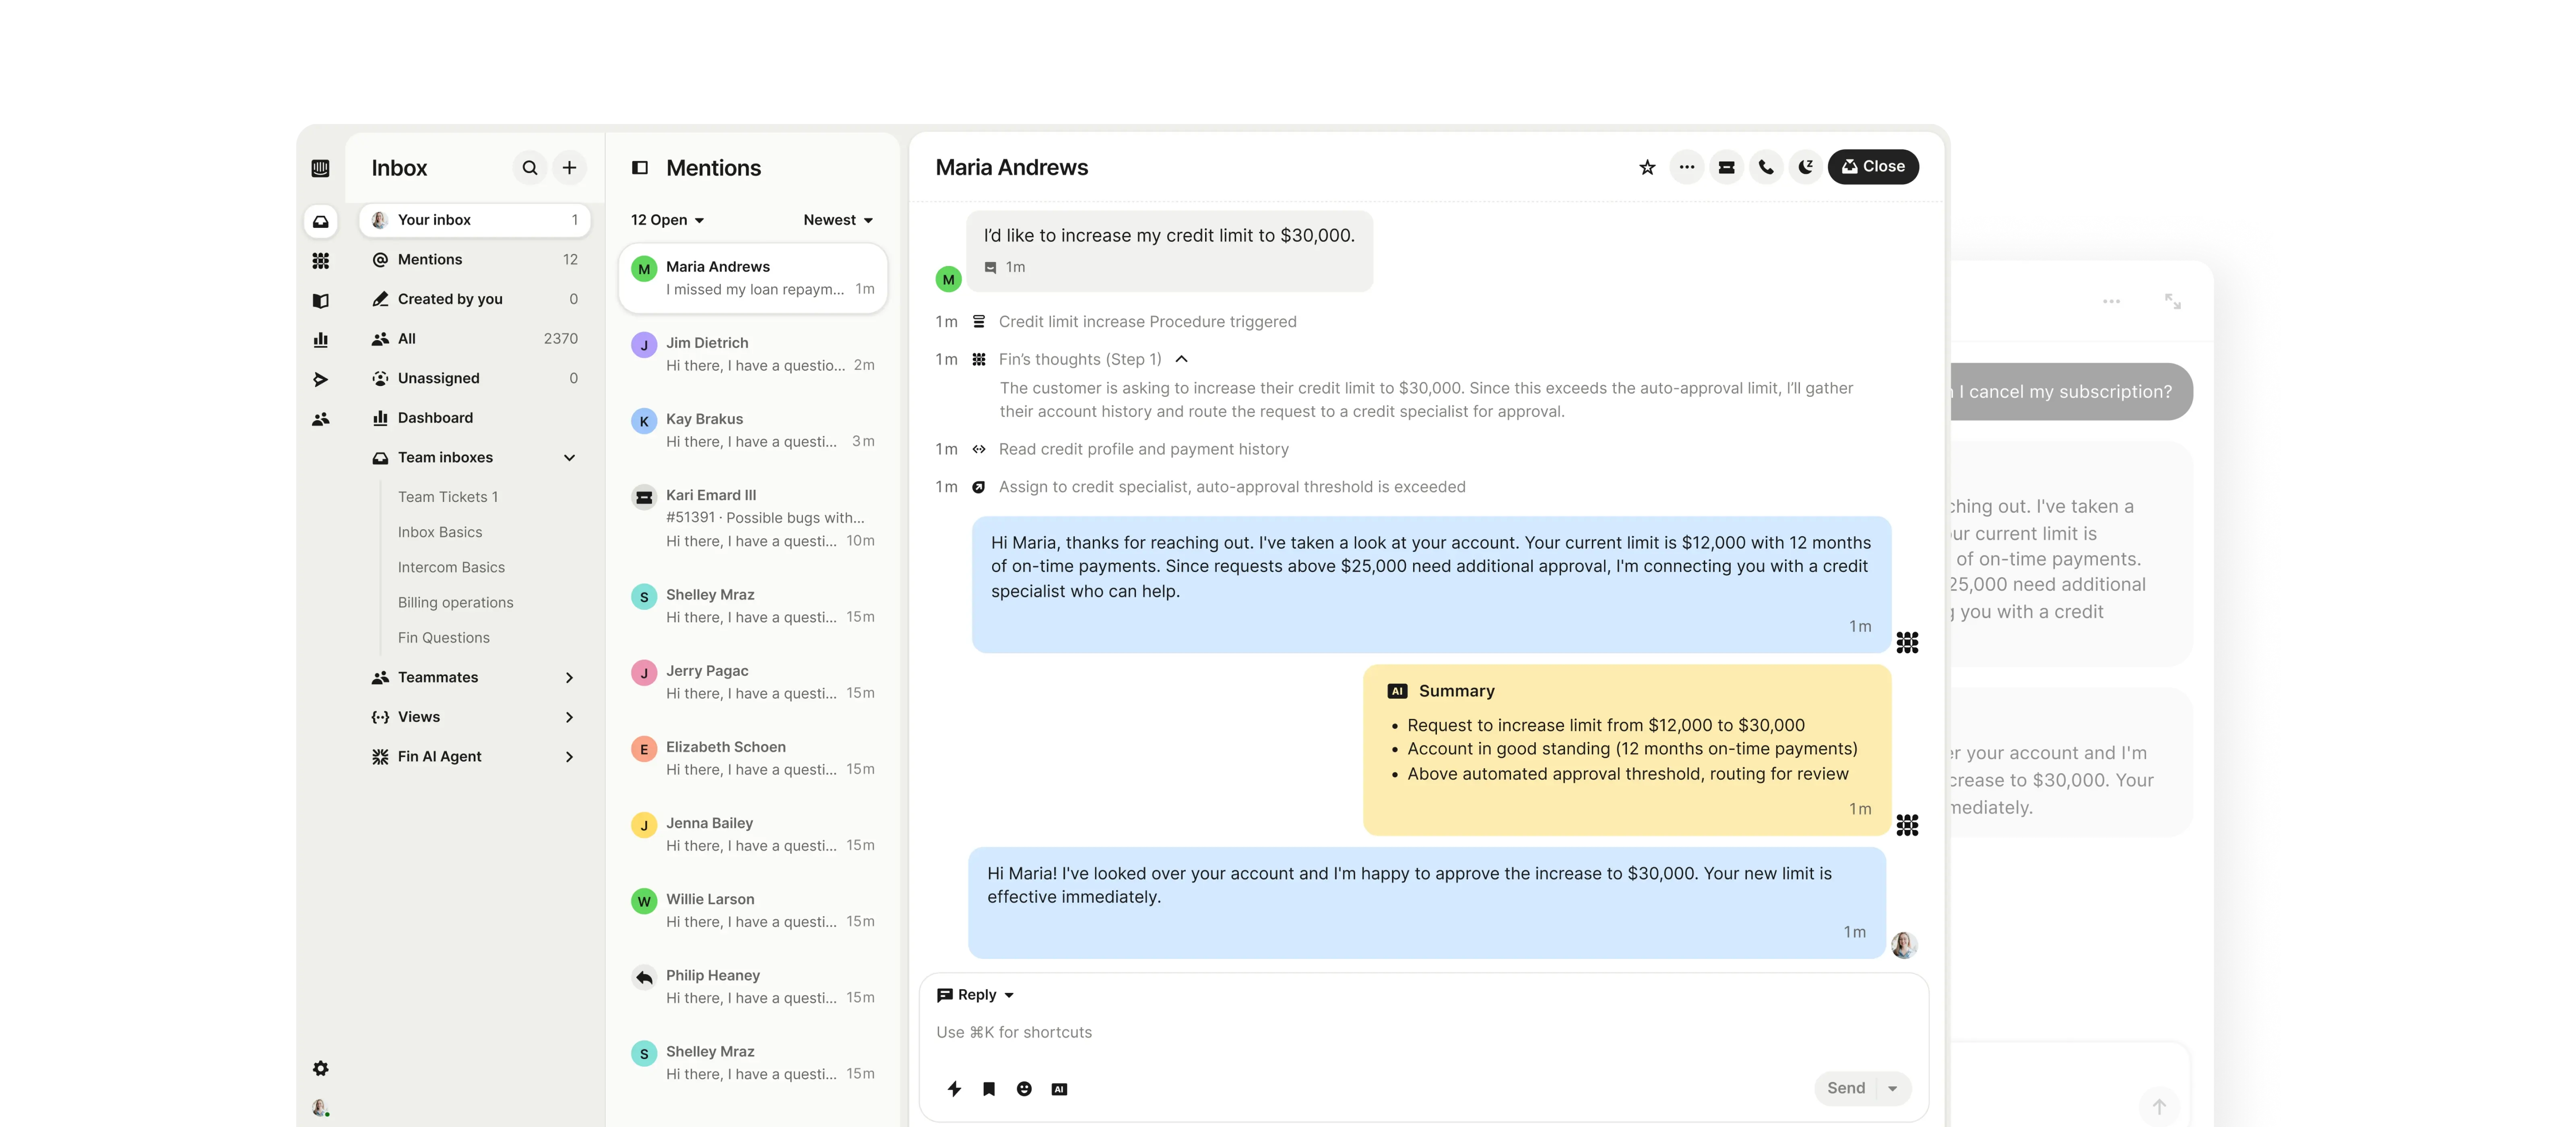This screenshot has height=1127, width=2576.
Task: Click 'Assign to credit specialist' step text
Action: point(1232,487)
